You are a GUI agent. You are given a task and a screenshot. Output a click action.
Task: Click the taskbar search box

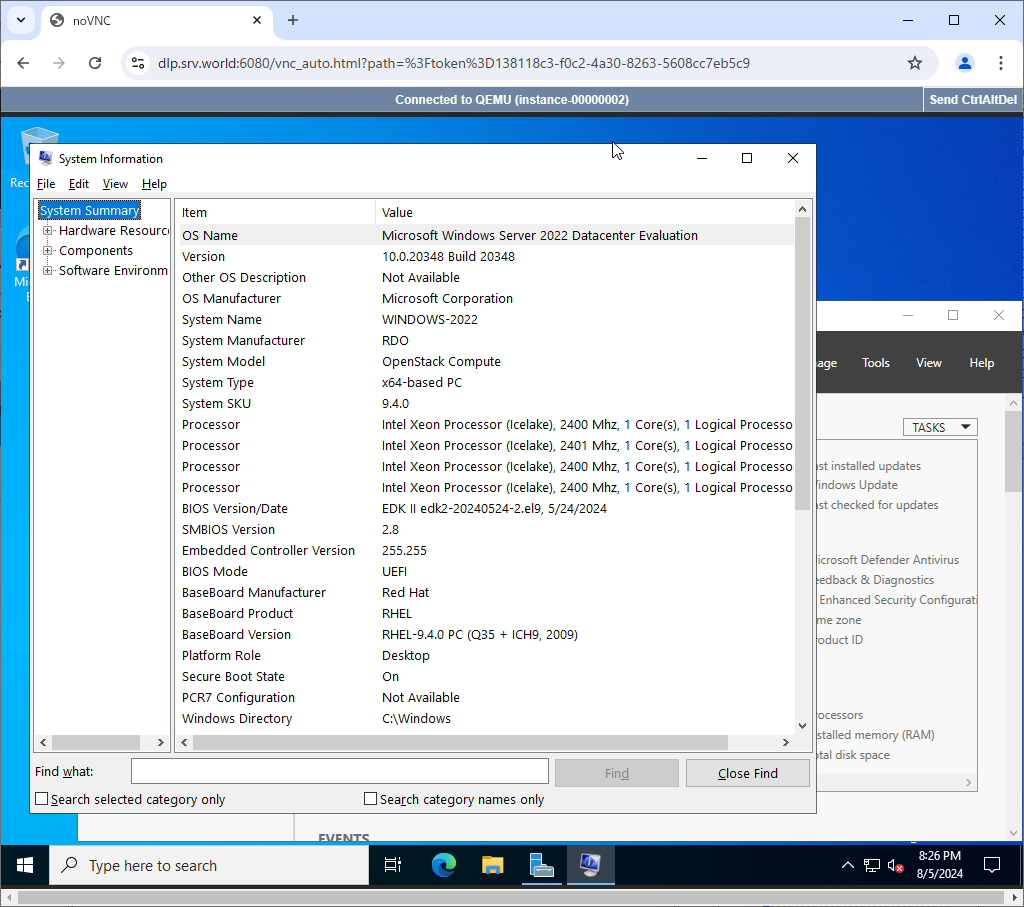pos(209,865)
